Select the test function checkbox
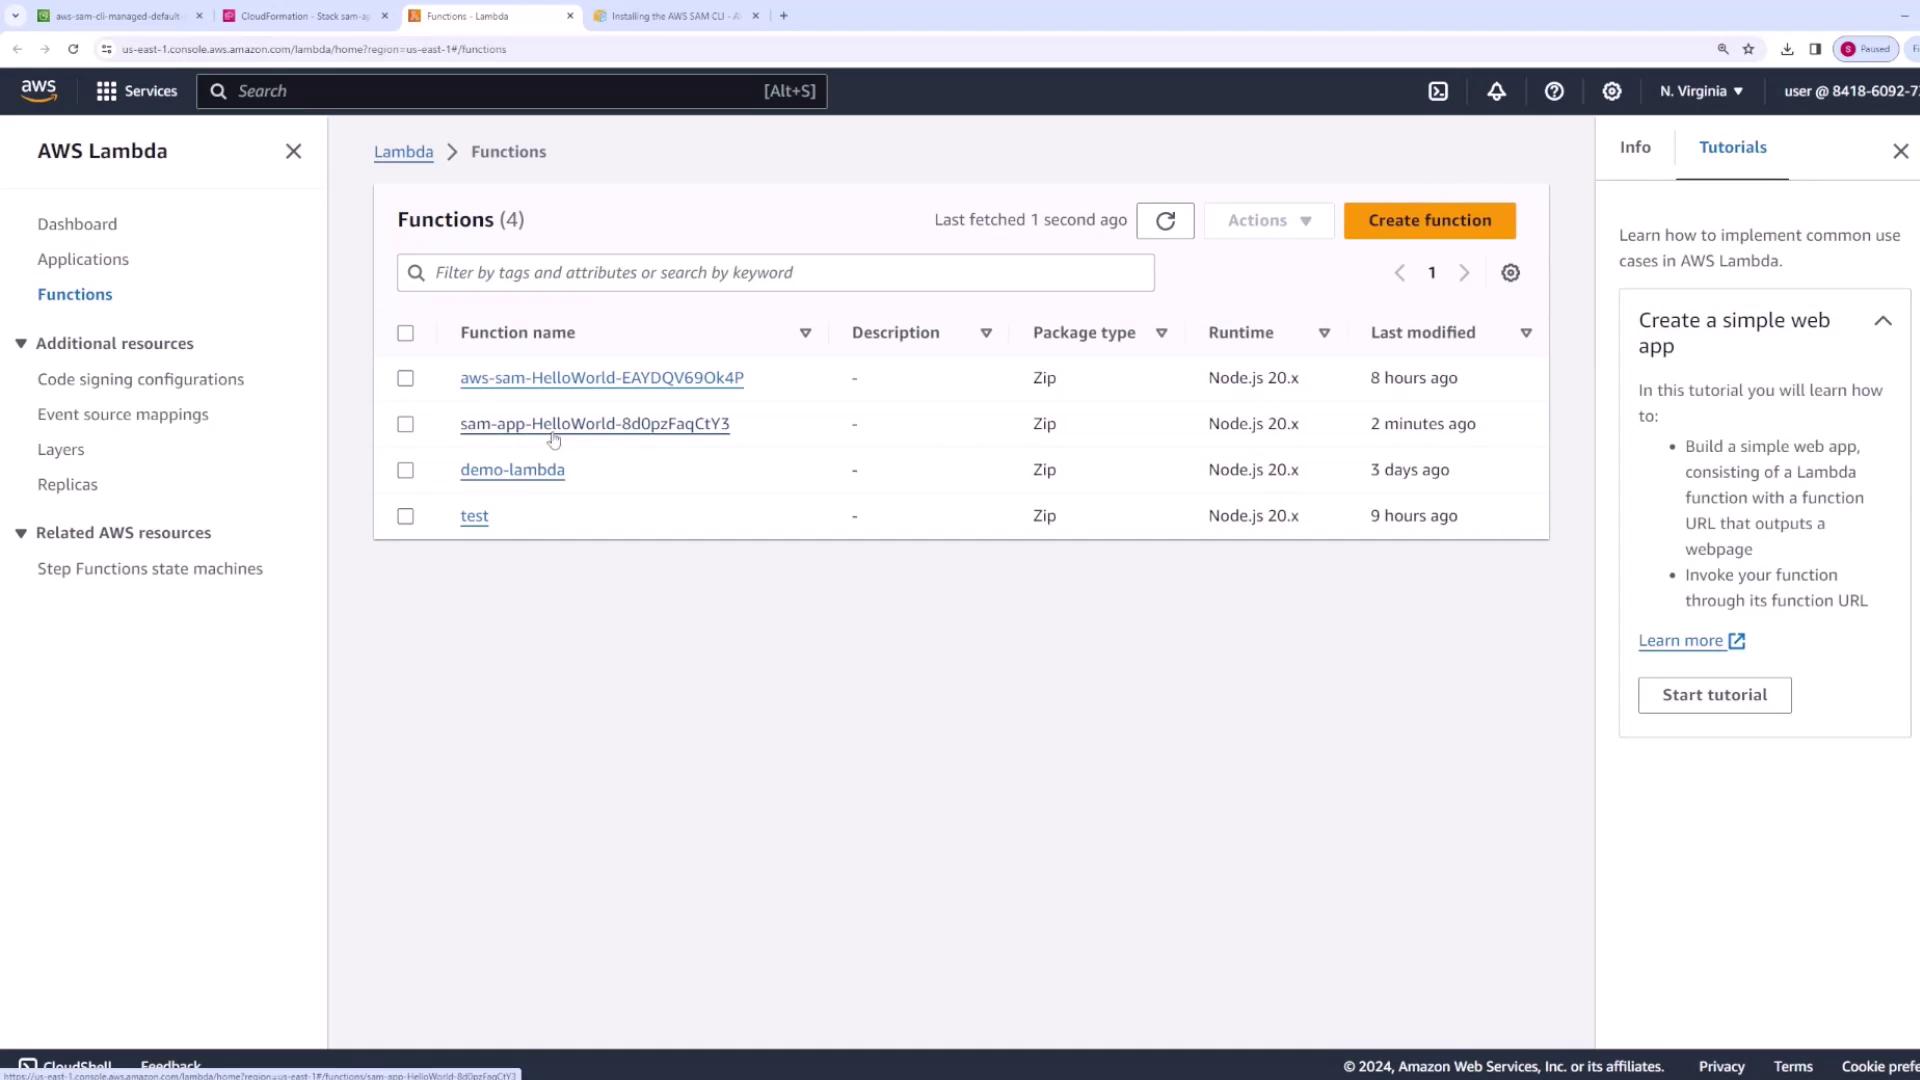Image resolution: width=1920 pixels, height=1080 pixels. click(405, 516)
